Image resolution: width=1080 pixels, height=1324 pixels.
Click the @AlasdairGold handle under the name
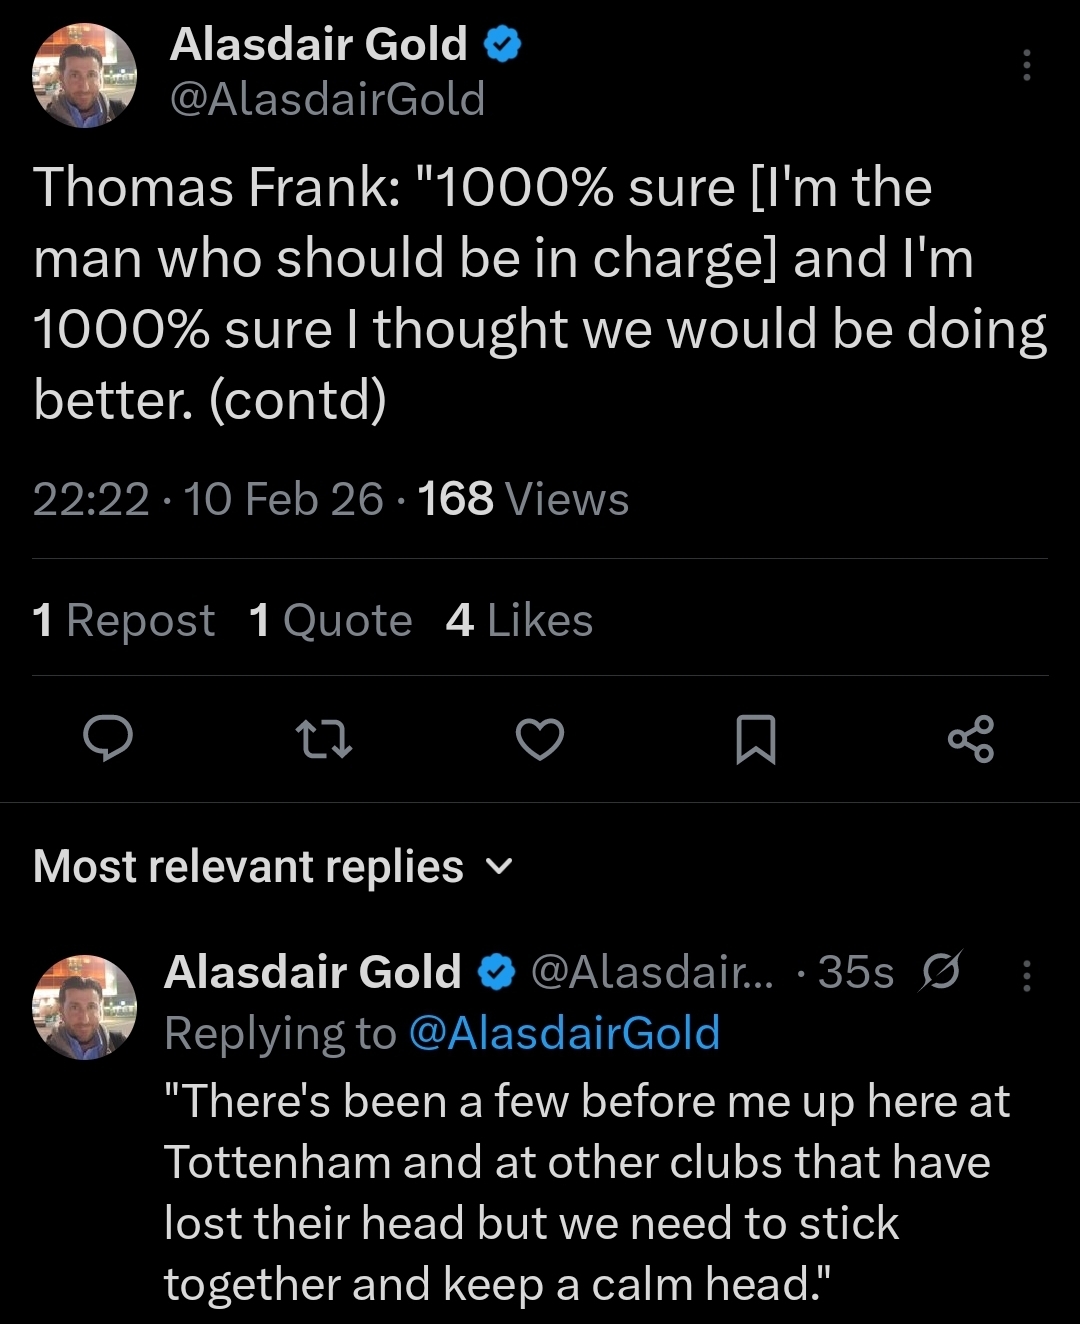point(327,99)
